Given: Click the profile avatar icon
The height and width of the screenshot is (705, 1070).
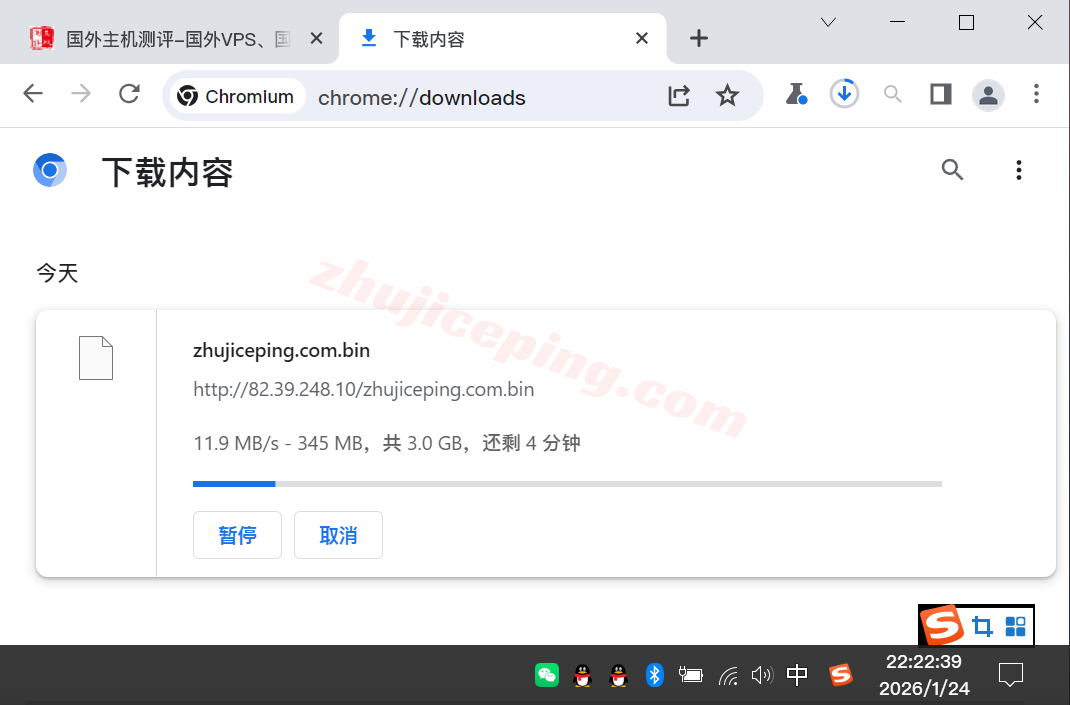Looking at the screenshot, I should point(988,95).
